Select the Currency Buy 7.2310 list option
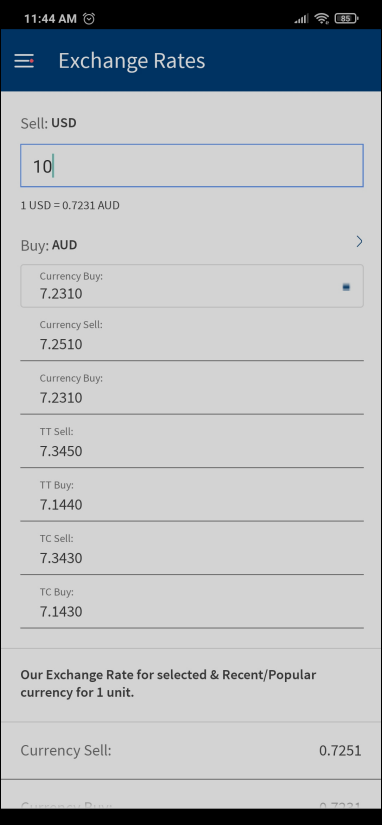This screenshot has height=825, width=382. pyautogui.click(x=192, y=388)
